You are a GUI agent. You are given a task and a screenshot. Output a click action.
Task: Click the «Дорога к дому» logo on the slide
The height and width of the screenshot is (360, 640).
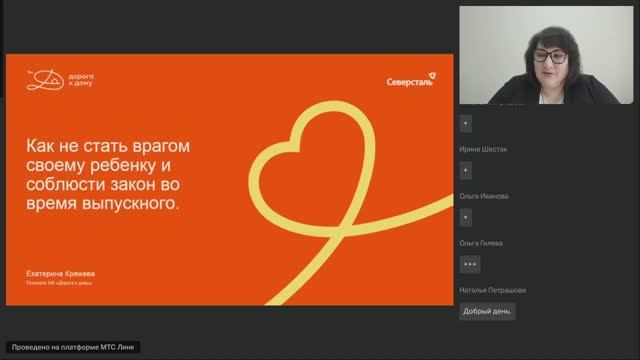[60, 80]
